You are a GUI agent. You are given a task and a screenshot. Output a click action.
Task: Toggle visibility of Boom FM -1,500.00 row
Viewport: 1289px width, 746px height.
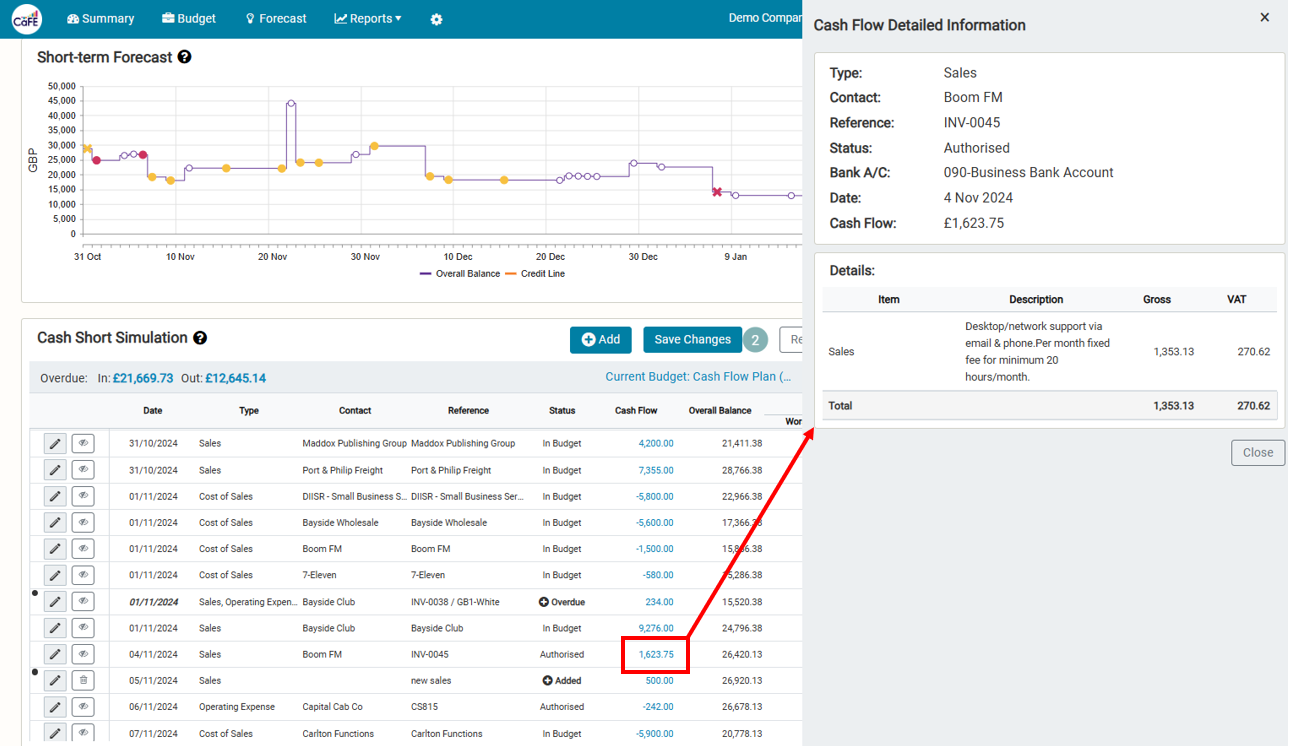tap(83, 549)
